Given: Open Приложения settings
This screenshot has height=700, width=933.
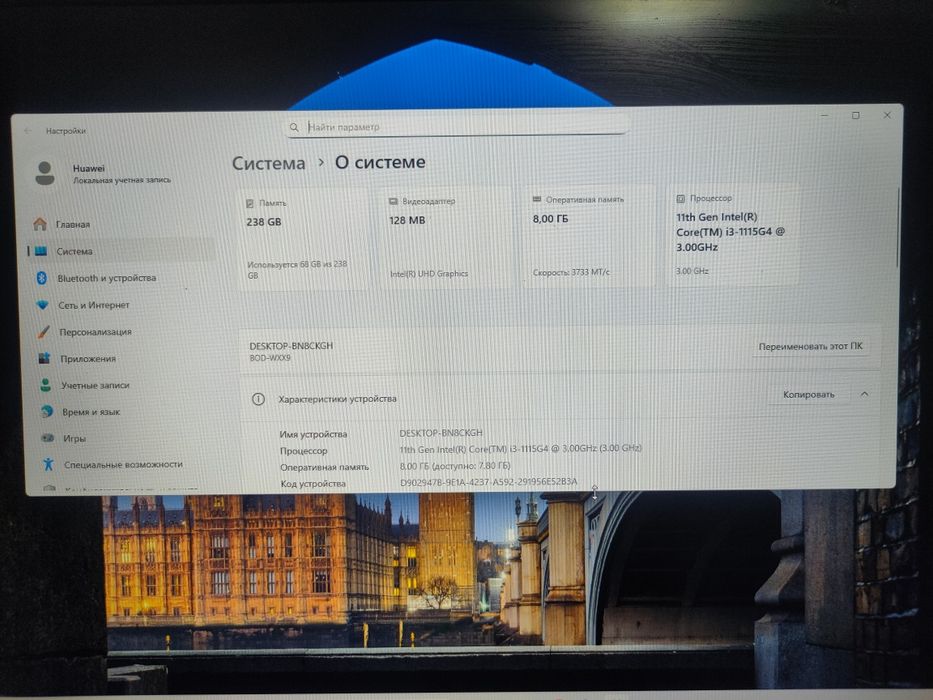Looking at the screenshot, I should pyautogui.click(x=124, y=358).
